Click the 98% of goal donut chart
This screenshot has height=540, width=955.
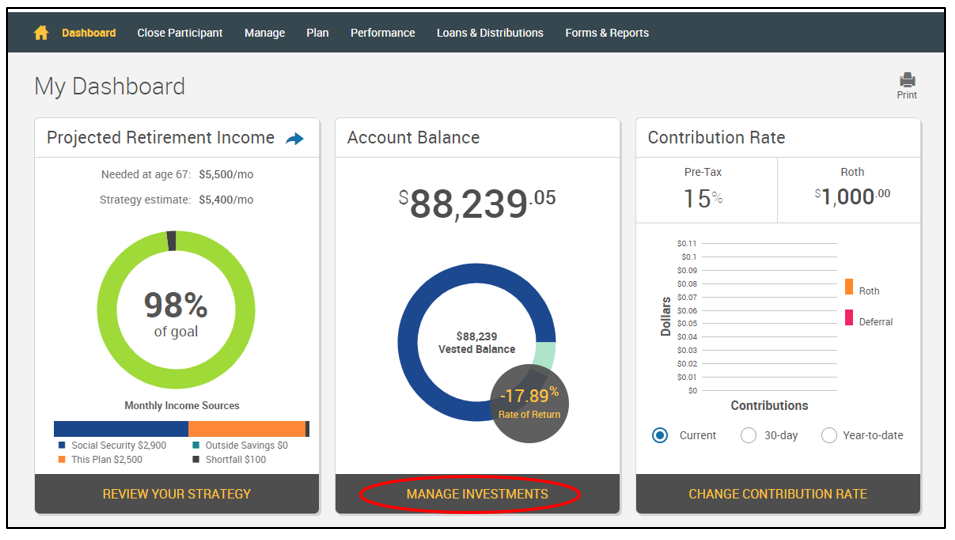tap(176, 311)
